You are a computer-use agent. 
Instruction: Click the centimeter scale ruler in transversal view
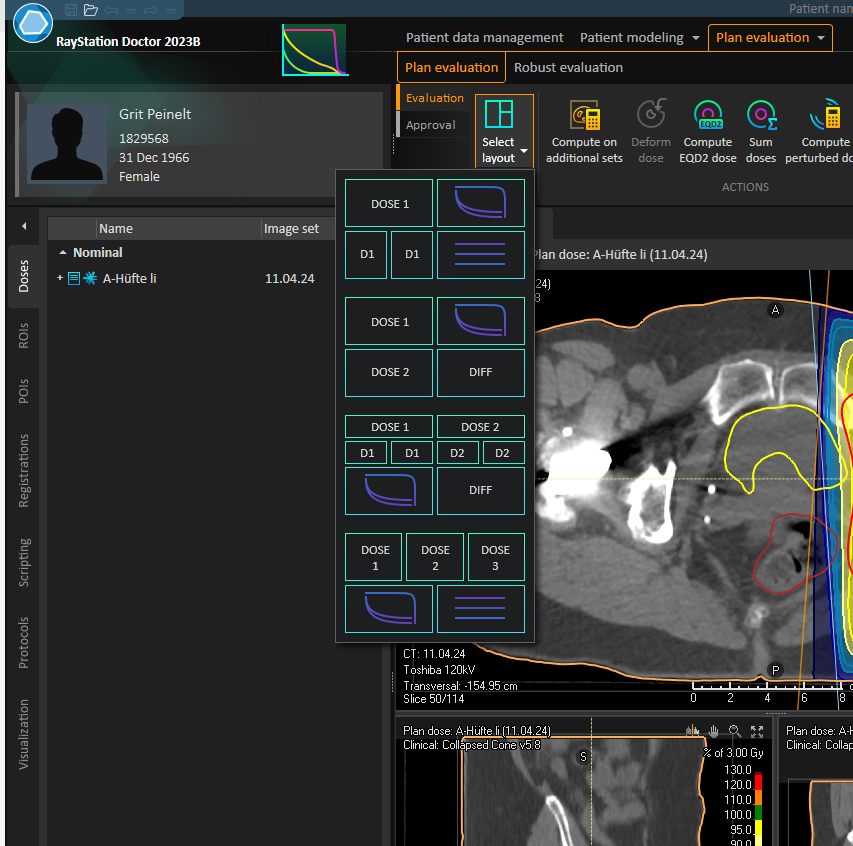[770, 692]
